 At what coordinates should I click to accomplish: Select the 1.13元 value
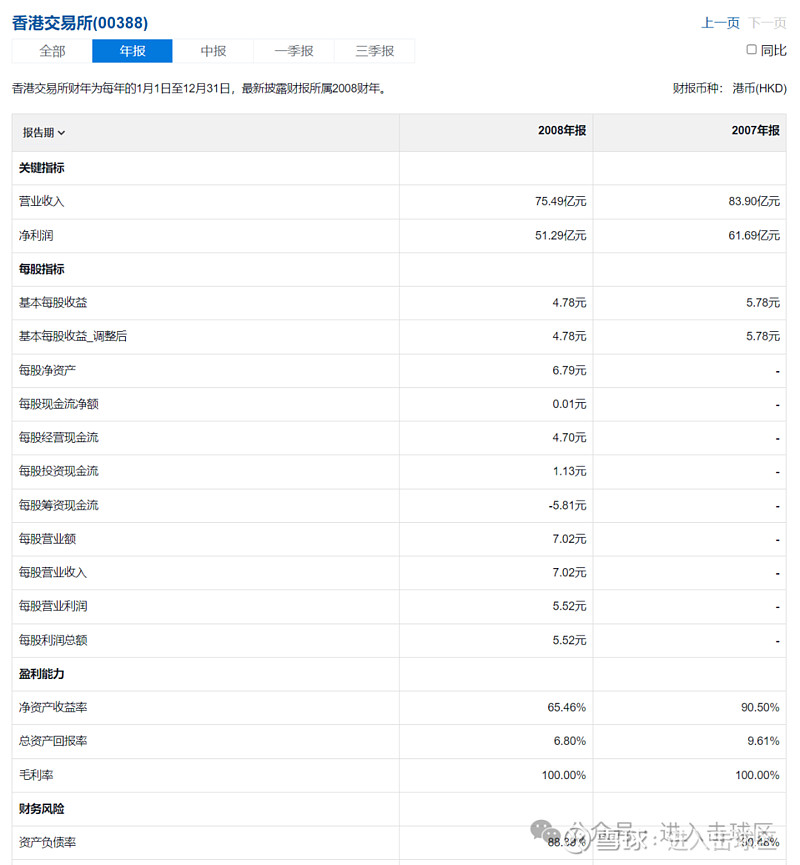click(569, 471)
